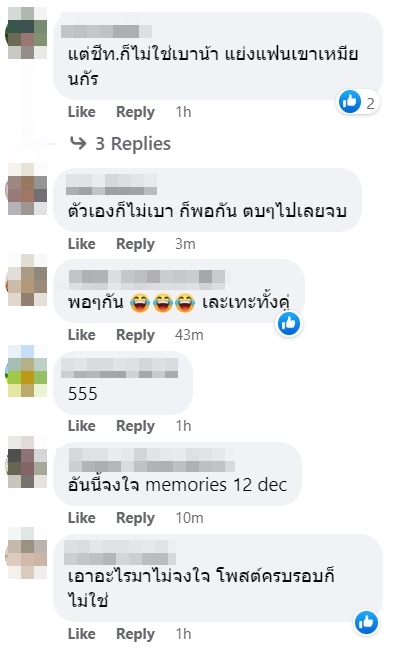Reply to the comment posted 43m ago

(x=135, y=335)
